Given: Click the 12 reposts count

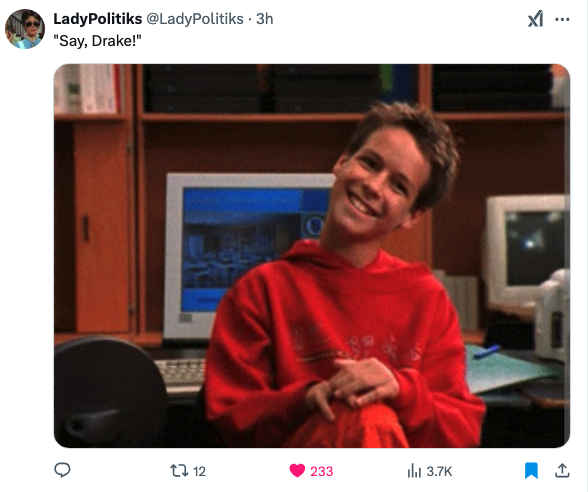Looking at the screenshot, I should (199, 471).
